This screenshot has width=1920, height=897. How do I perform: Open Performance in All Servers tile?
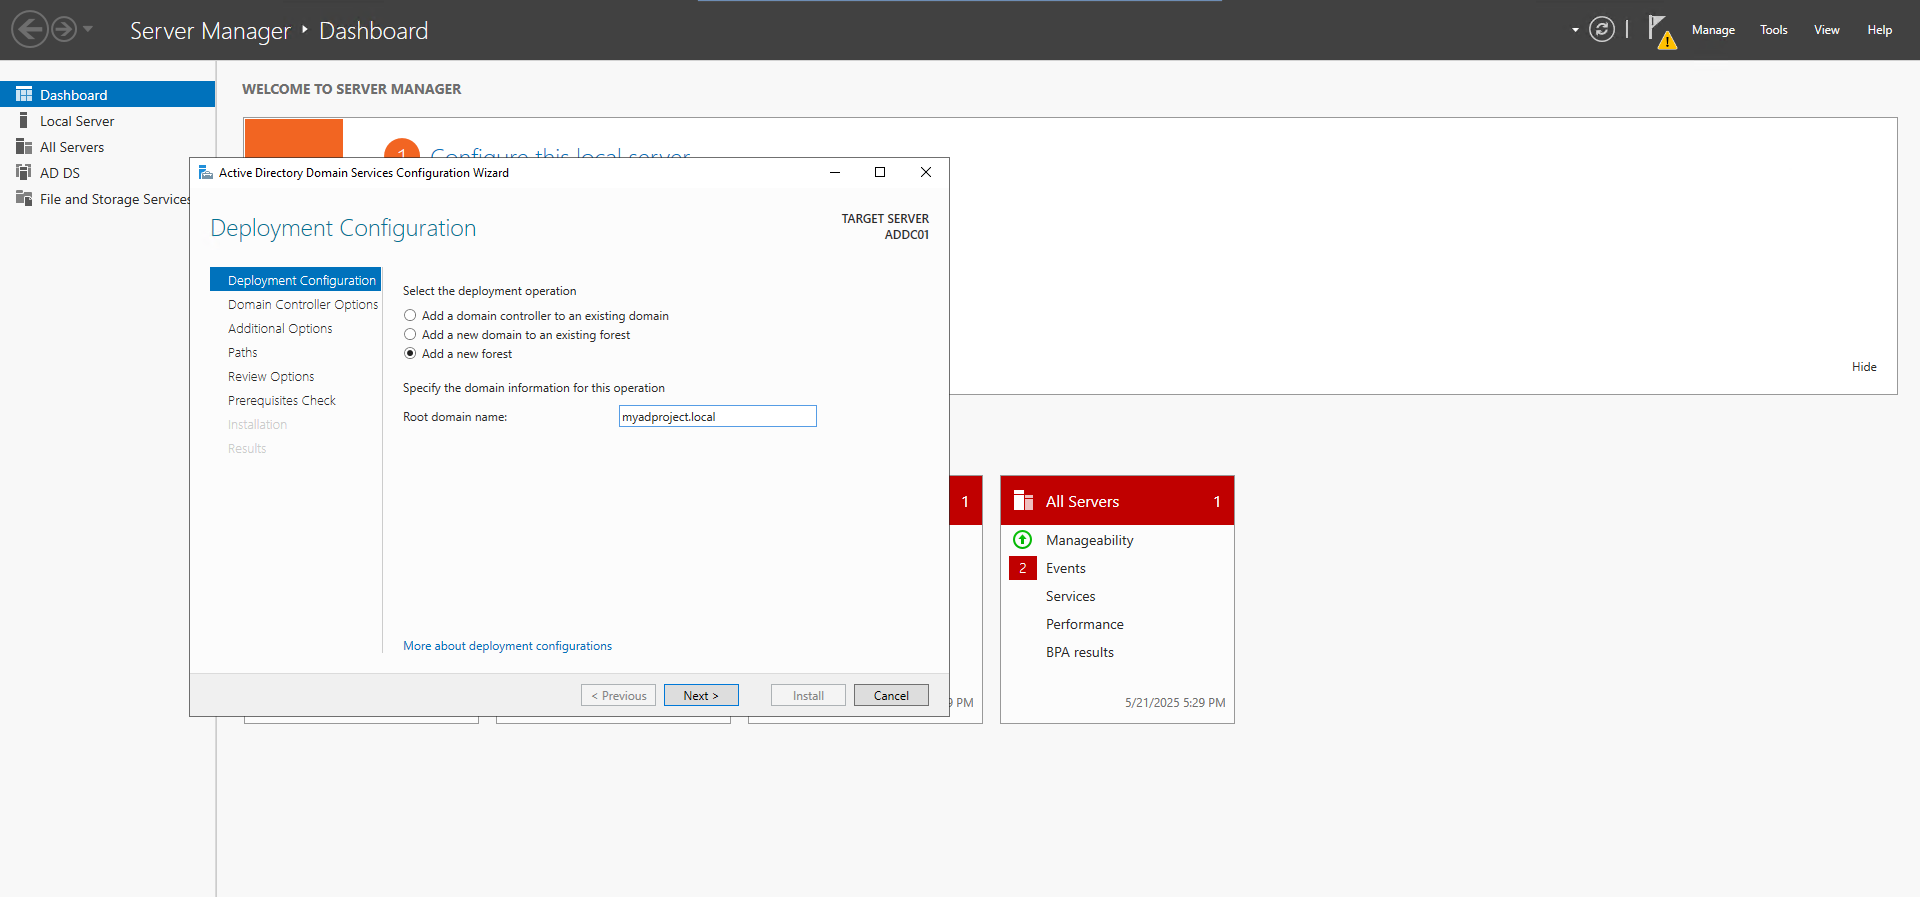(x=1085, y=624)
